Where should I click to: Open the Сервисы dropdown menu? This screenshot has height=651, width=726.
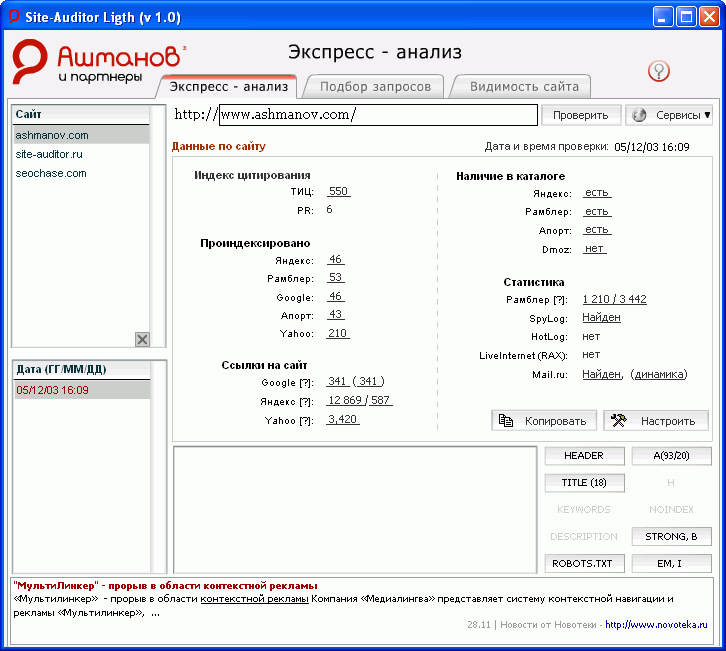tap(669, 115)
